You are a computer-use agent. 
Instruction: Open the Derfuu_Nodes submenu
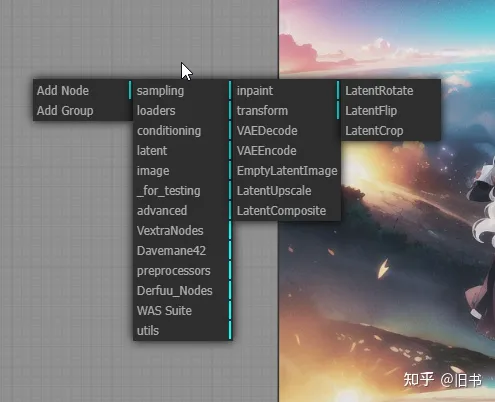tap(183, 290)
